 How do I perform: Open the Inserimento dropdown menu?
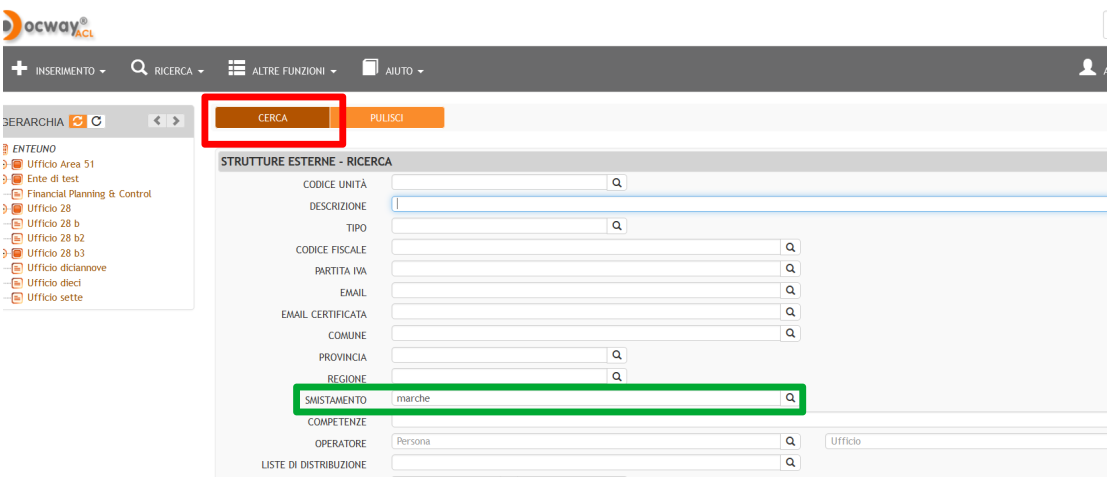click(x=61, y=71)
